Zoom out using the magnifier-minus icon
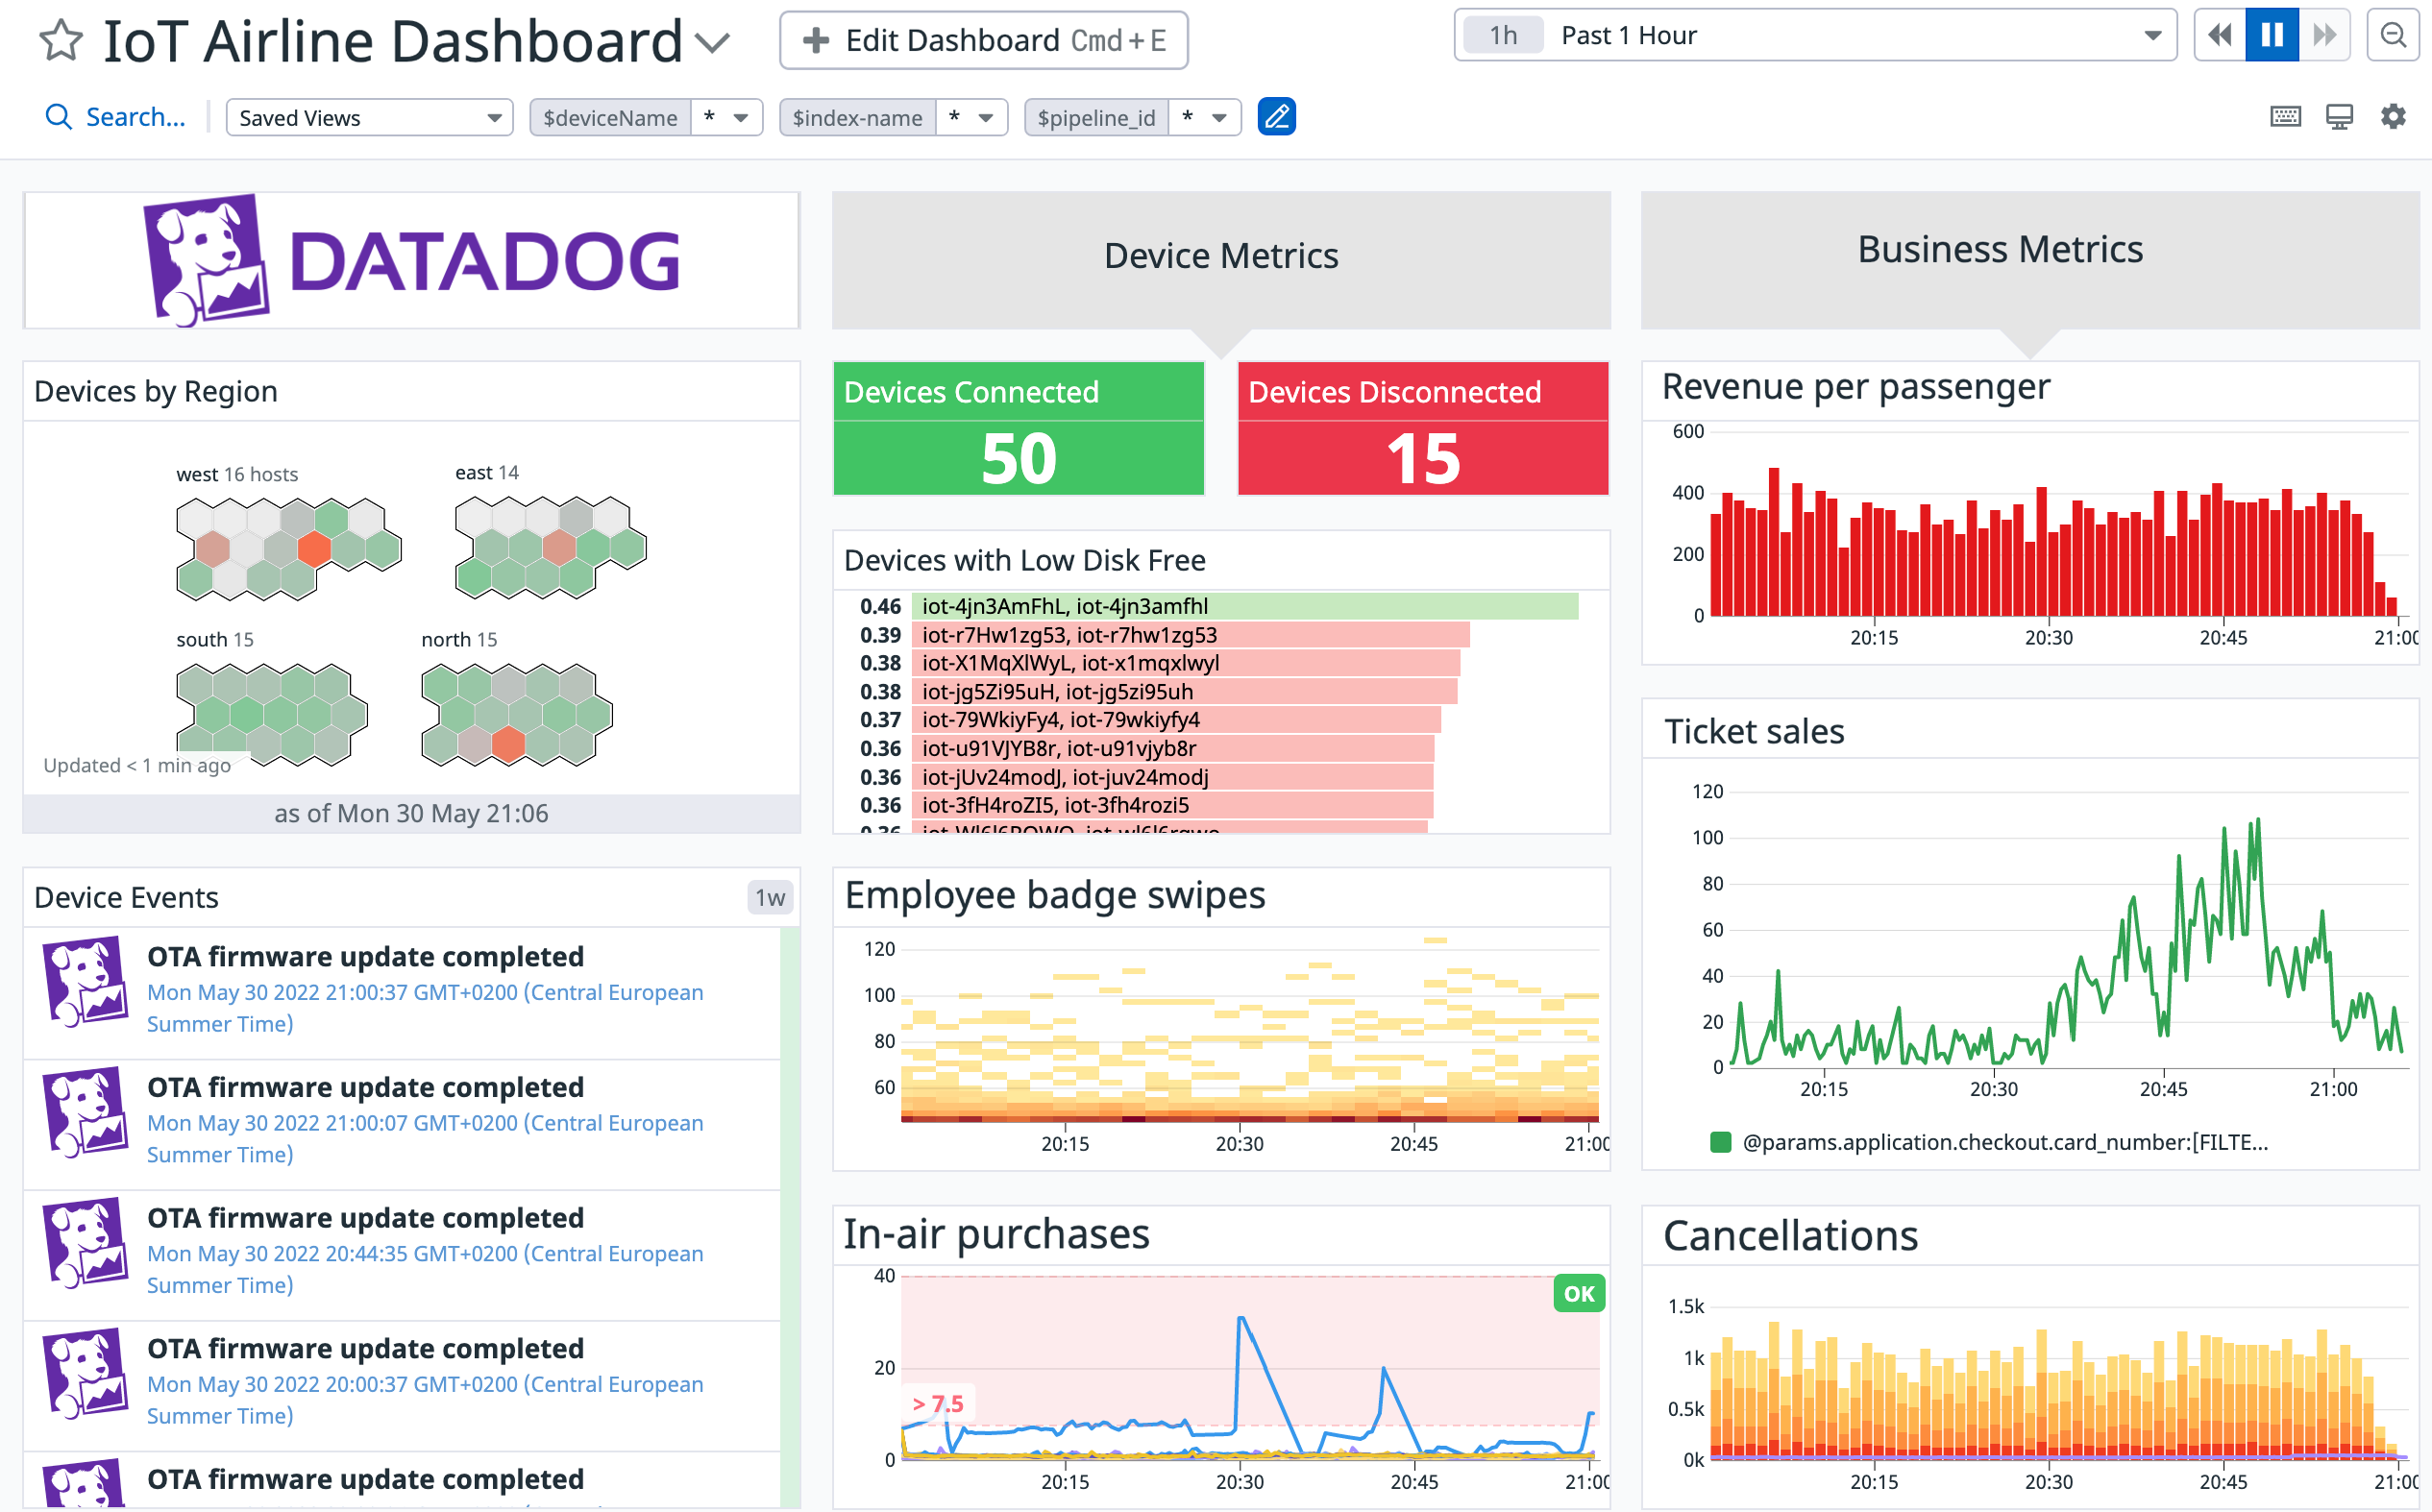This screenshot has width=2432, height=1512. click(2394, 35)
